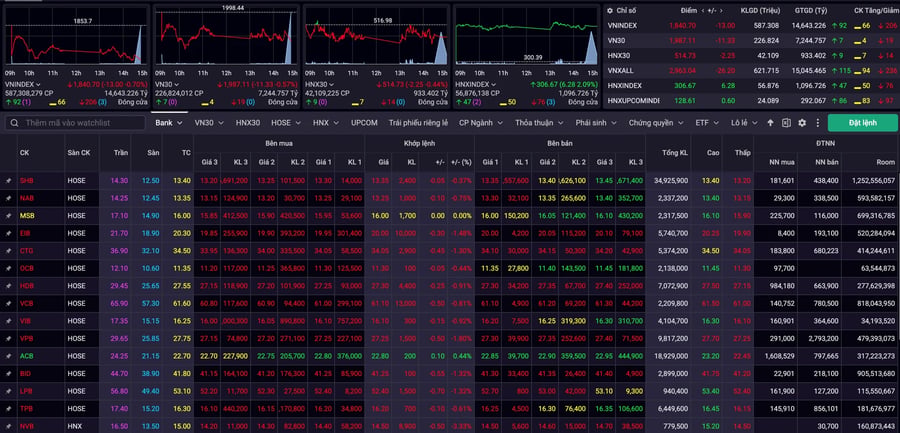Expand the Bank watchlist dropdown
900x433 pixels.
tap(169, 123)
